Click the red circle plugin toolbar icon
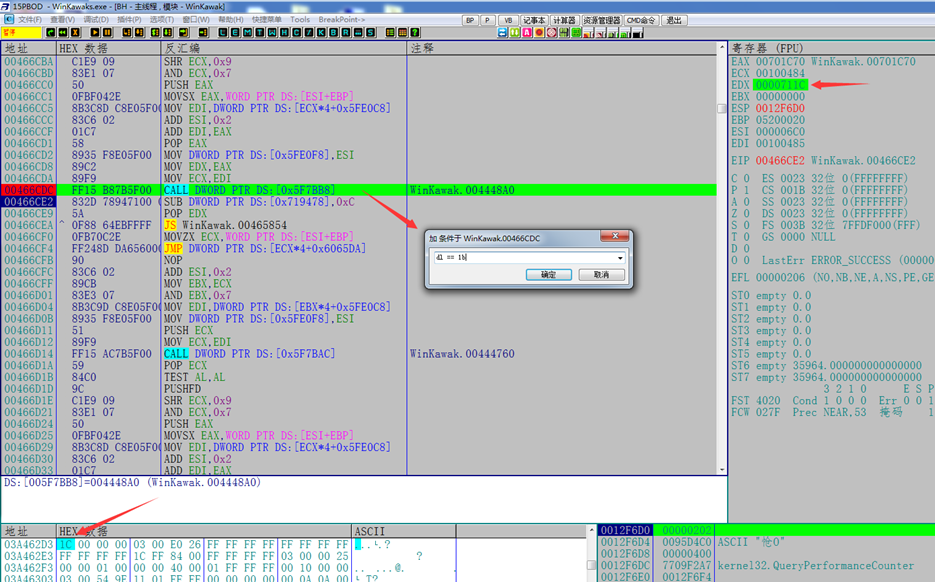Screen dimensions: 935x582 coord(540,32)
